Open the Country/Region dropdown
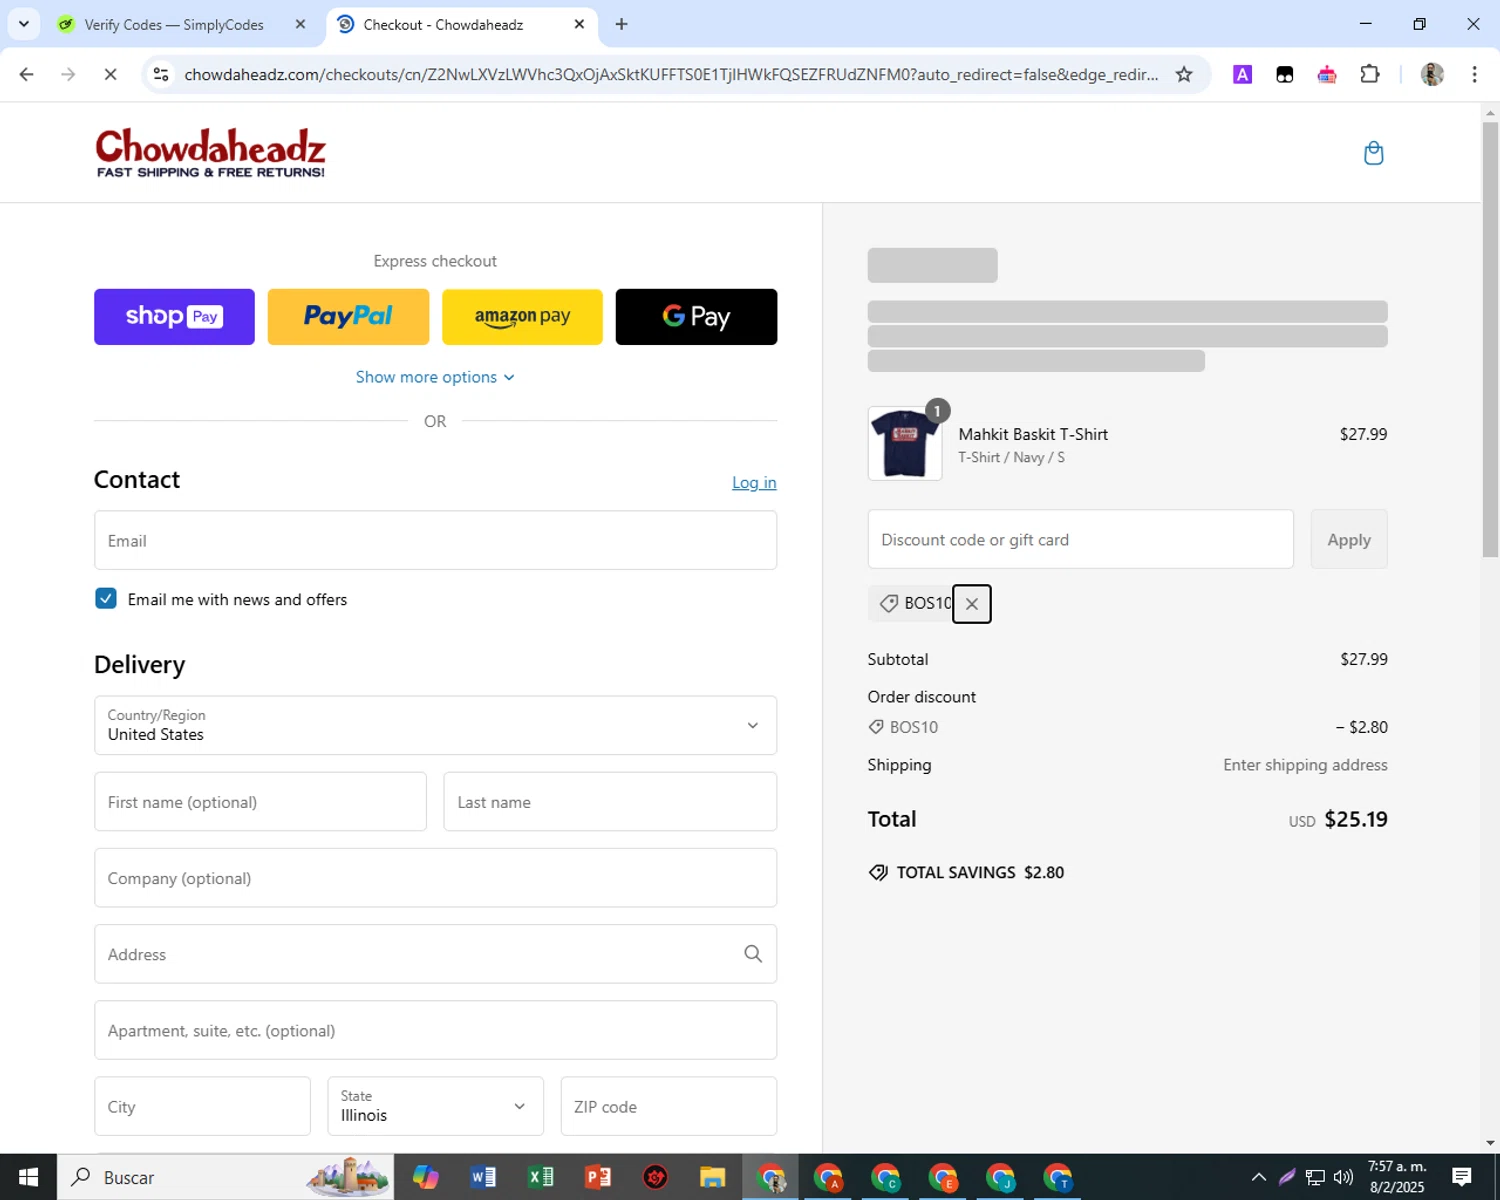The width and height of the screenshot is (1500, 1200). point(435,725)
